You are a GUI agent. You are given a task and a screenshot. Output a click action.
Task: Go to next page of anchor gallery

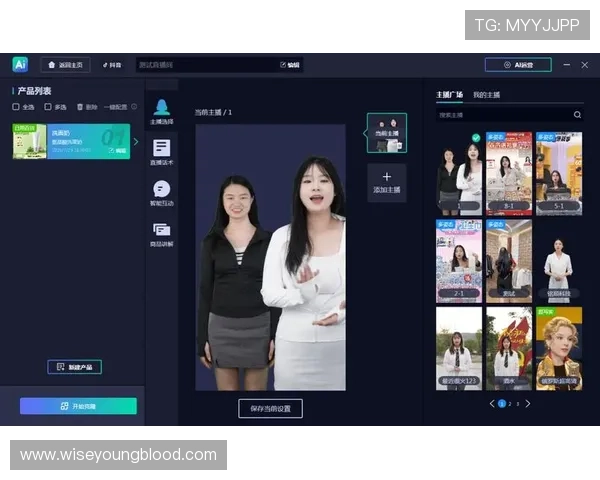tap(528, 404)
